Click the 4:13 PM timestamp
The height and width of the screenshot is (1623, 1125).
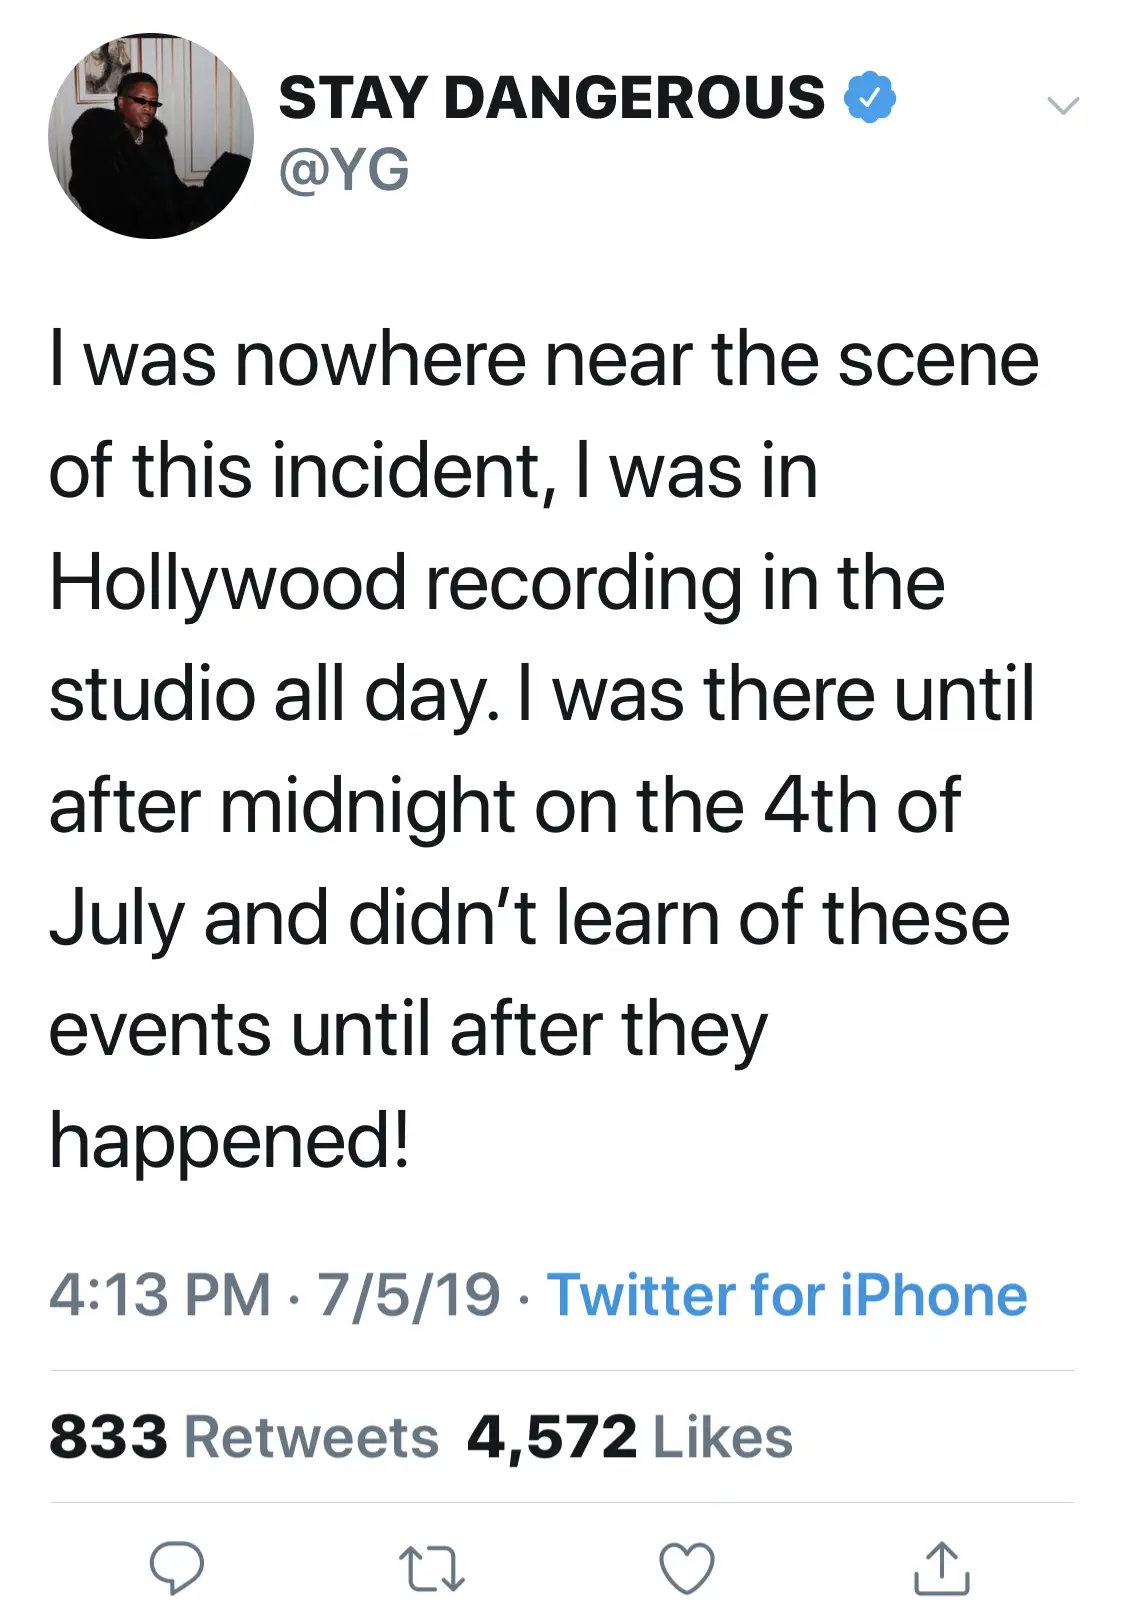160,1295
